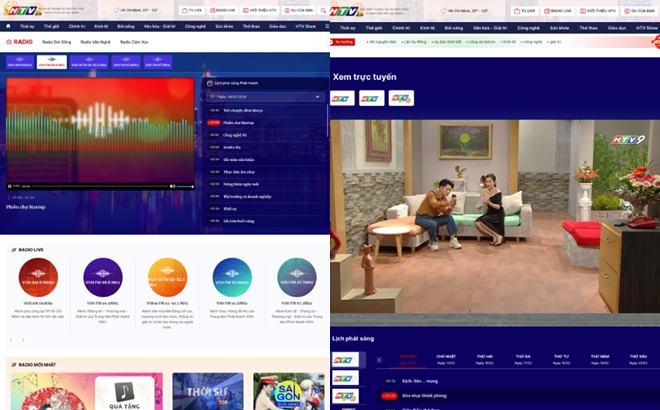Select 'Sài Gòn buổi sáng' schedule row

266,221
